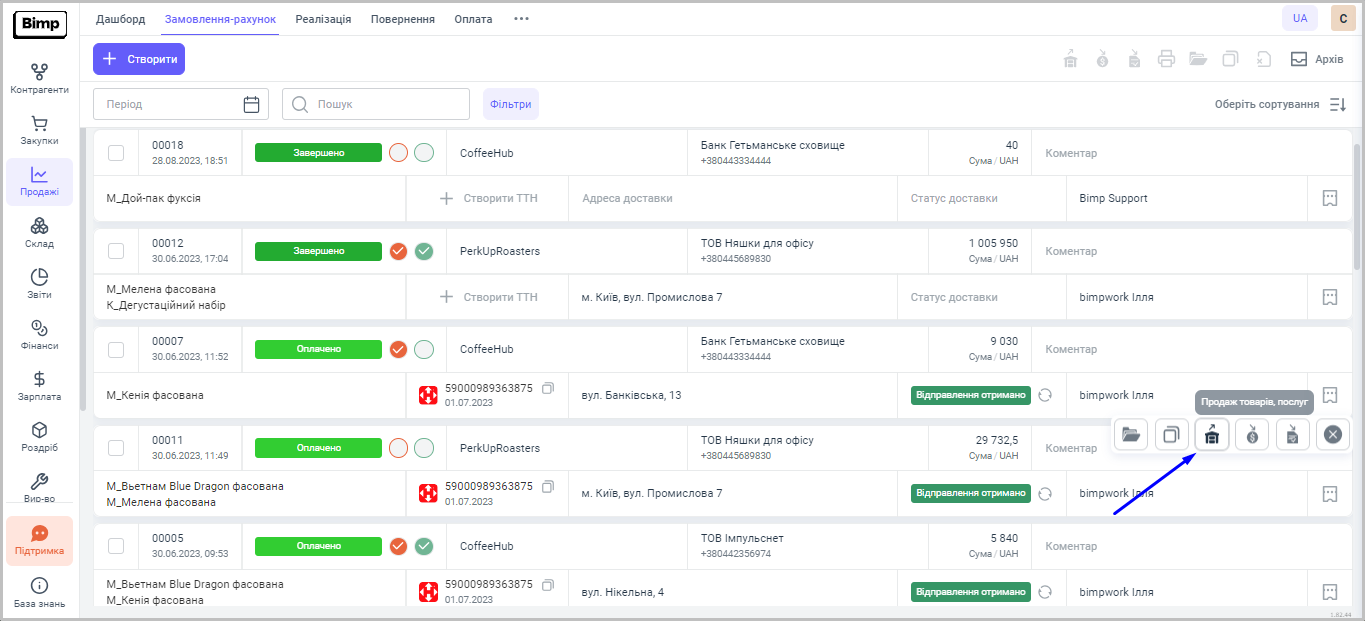Go to the Повернення tab
Viewport: 1365px width, 621px height.
(402, 19)
